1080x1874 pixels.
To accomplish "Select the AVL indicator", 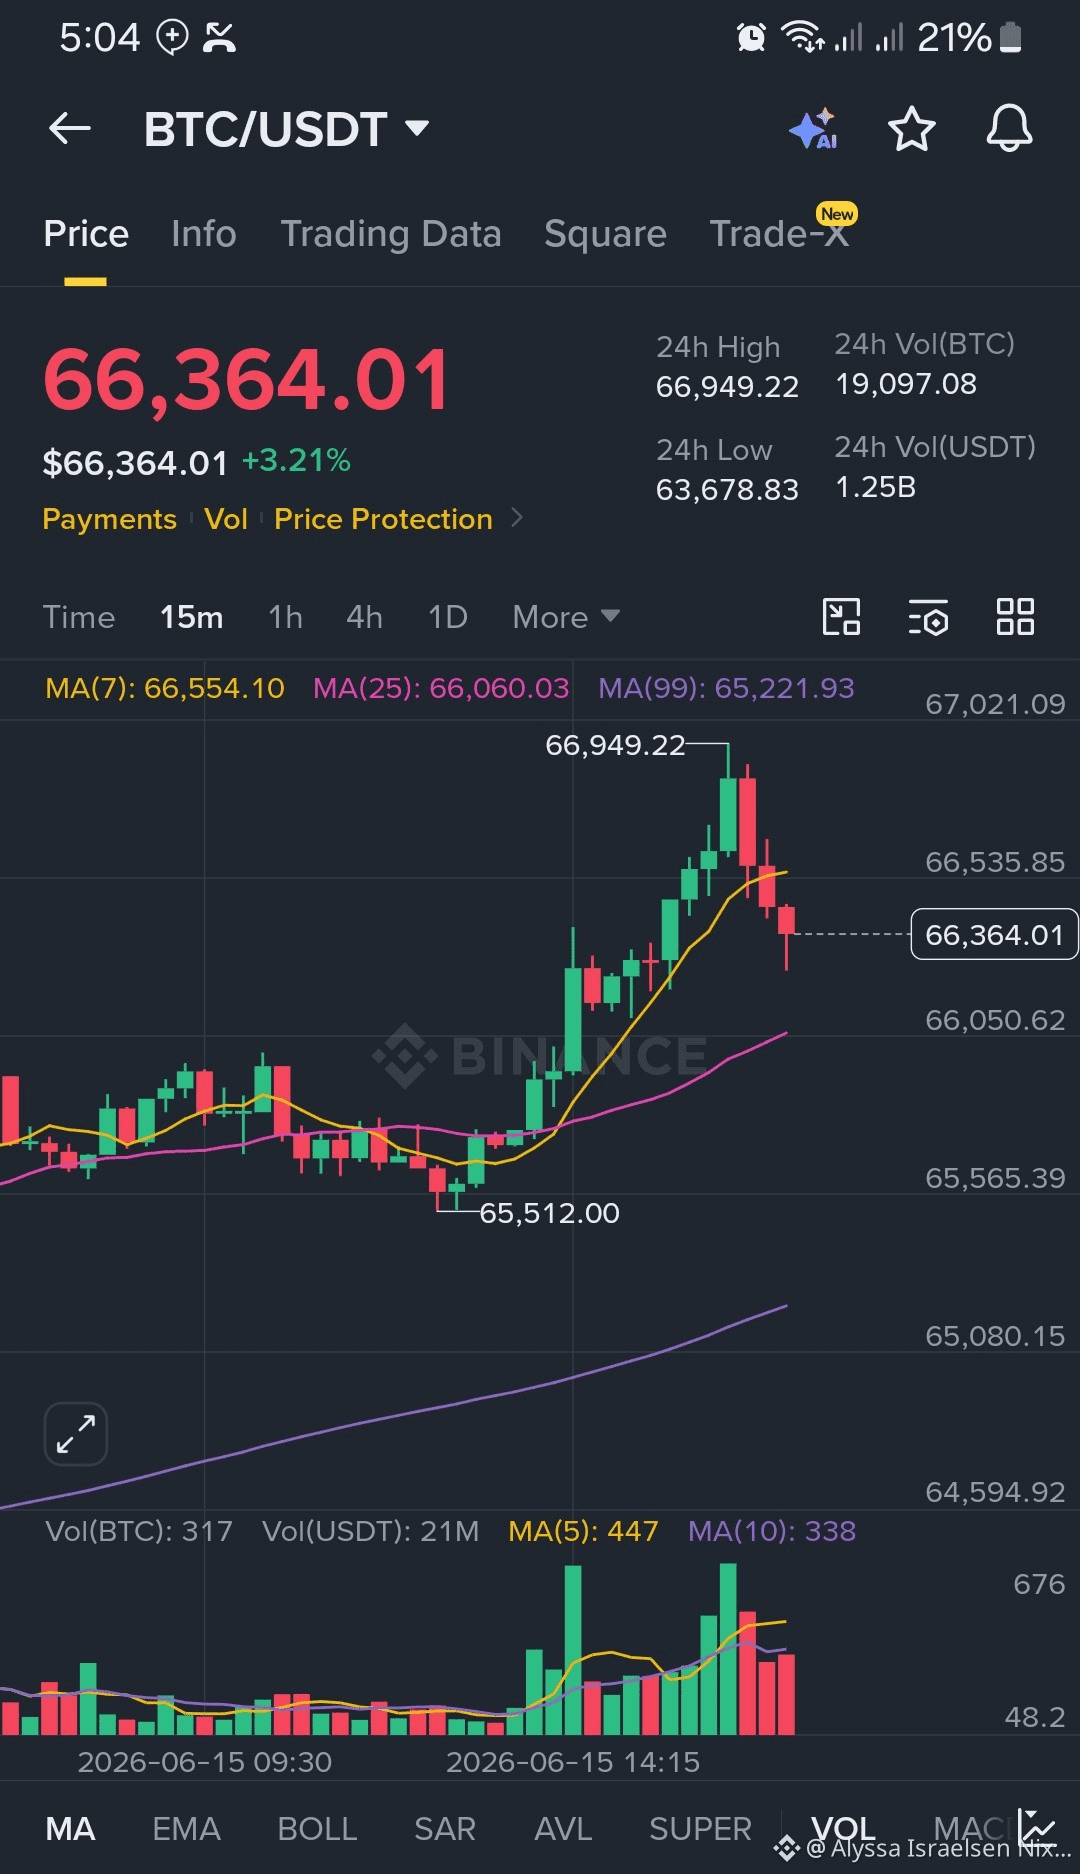I will (563, 1829).
